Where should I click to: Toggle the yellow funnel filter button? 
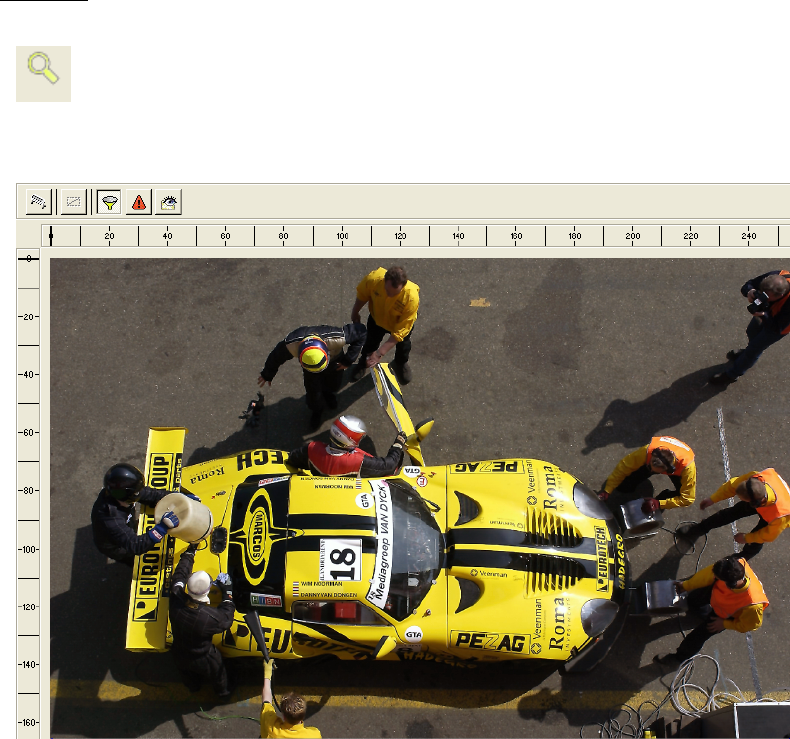tap(109, 203)
